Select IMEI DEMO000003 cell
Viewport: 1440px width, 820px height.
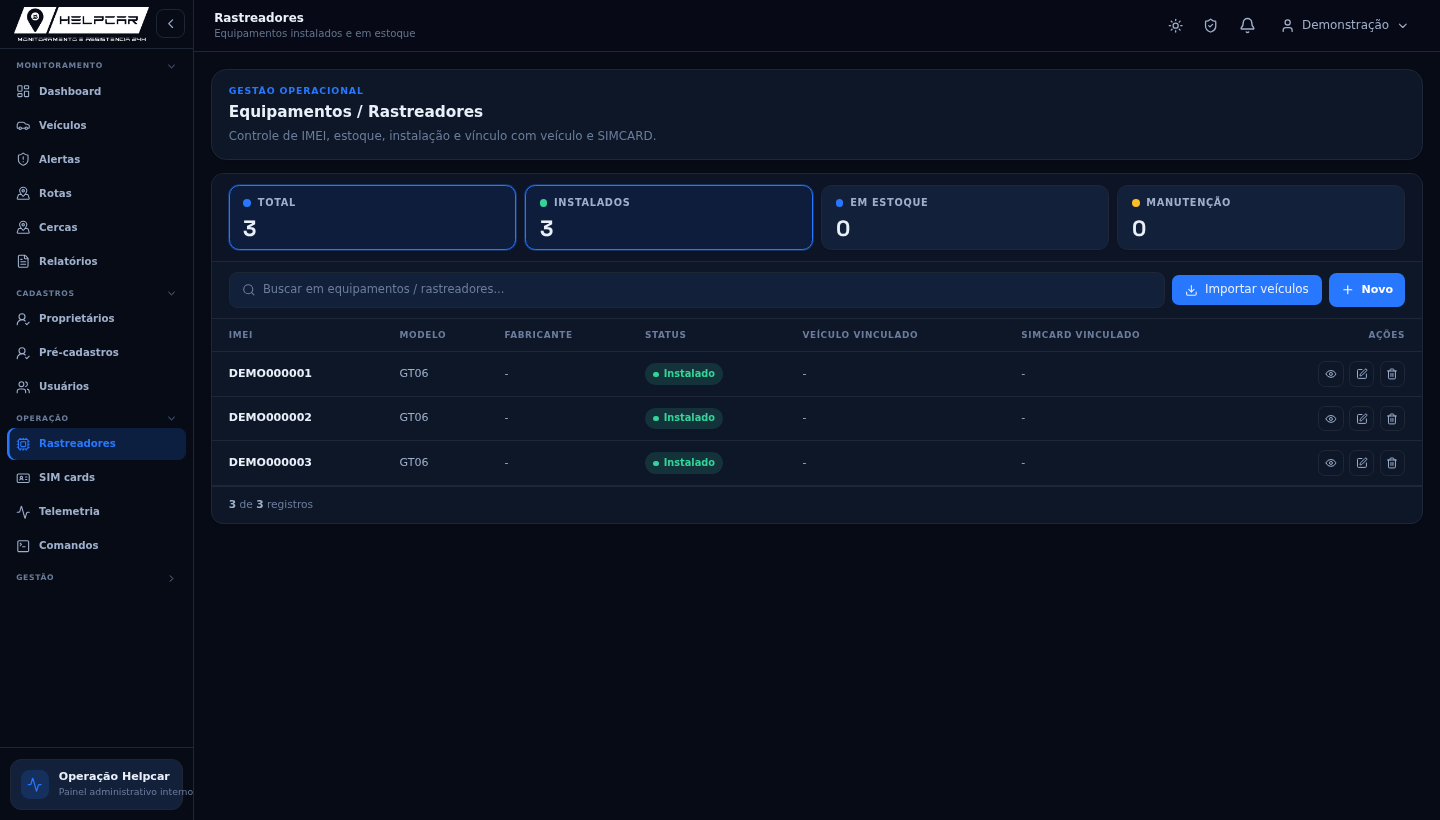pyautogui.click(x=270, y=462)
